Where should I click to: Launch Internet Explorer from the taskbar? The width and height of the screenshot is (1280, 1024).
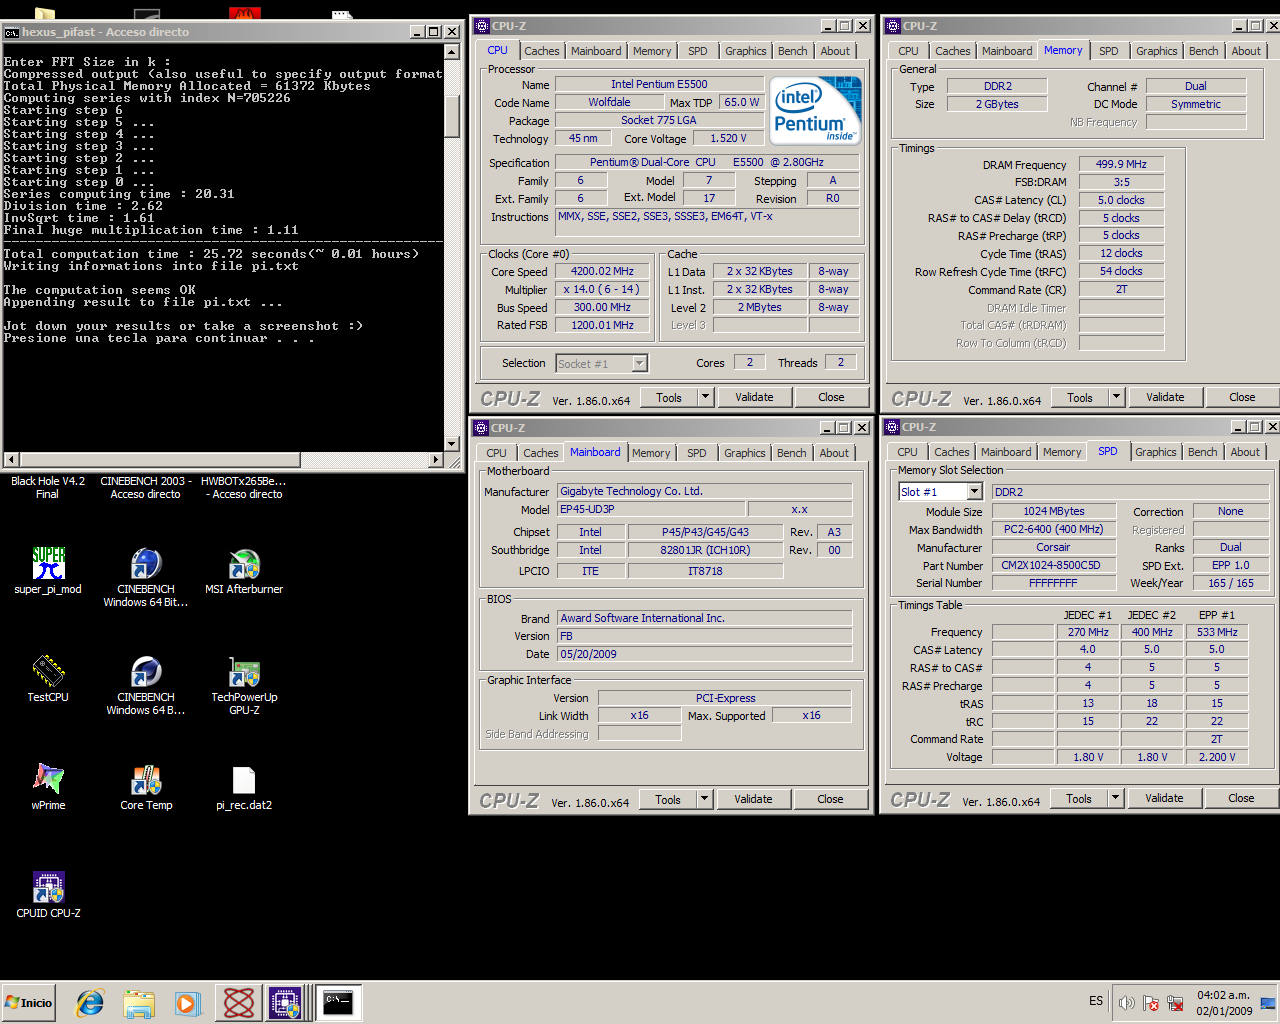point(90,1002)
